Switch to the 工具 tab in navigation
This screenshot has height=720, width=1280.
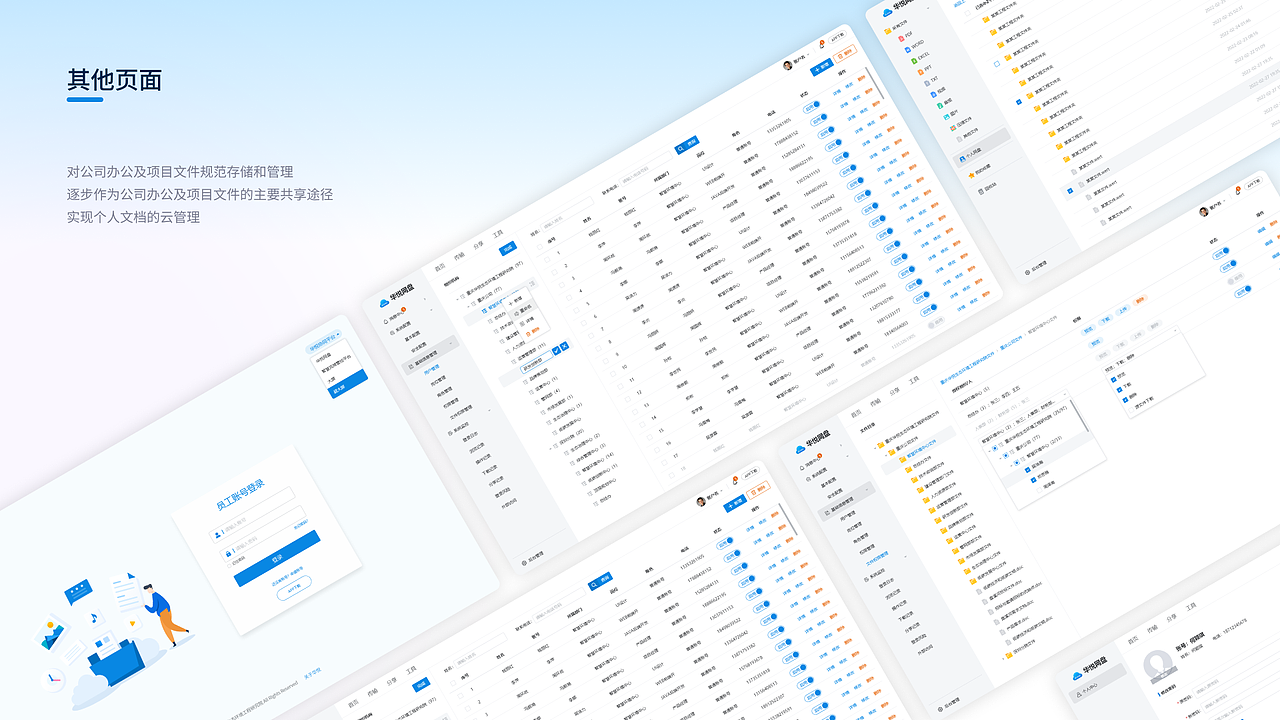498,234
